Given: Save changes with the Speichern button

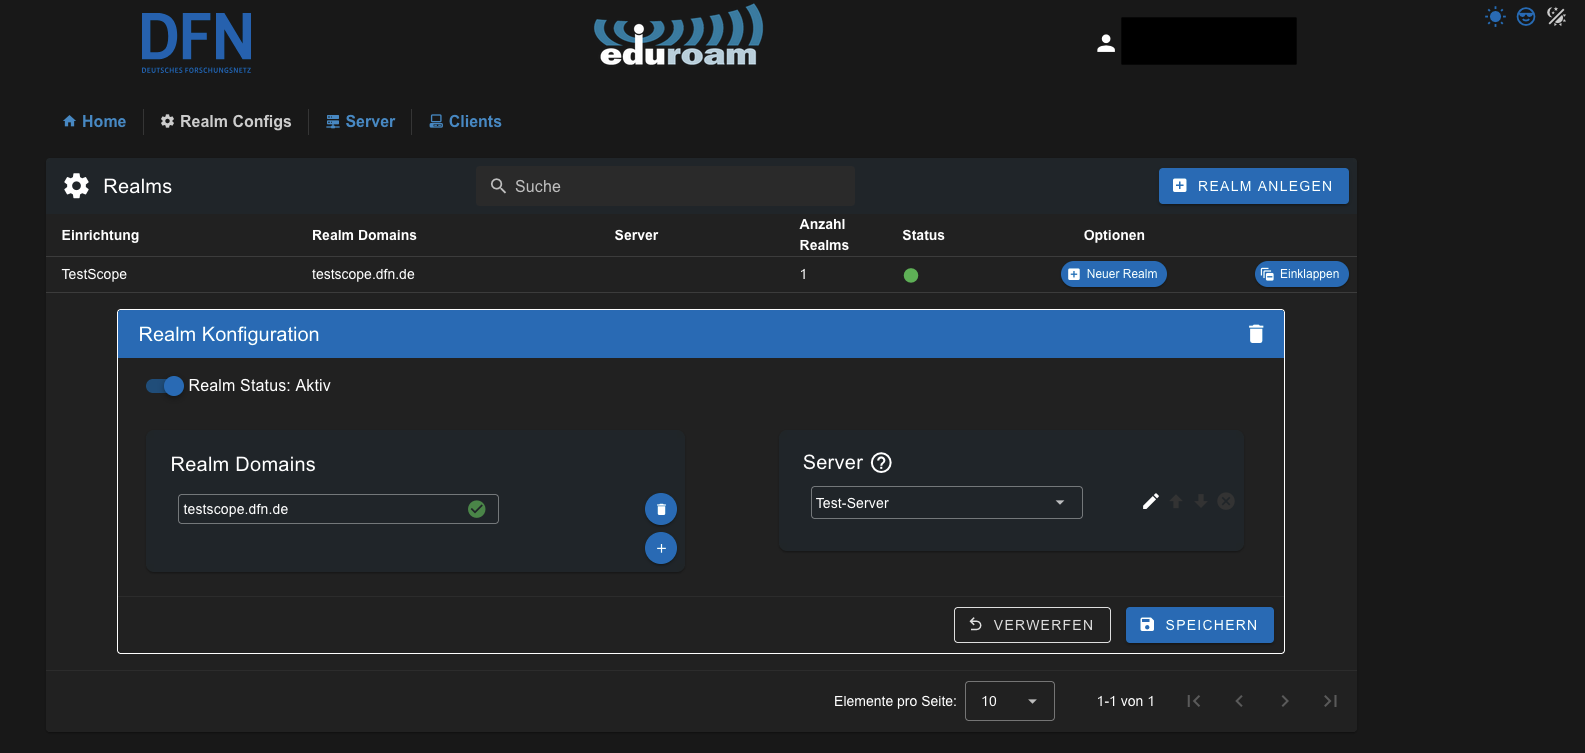Looking at the screenshot, I should [x=1199, y=625].
